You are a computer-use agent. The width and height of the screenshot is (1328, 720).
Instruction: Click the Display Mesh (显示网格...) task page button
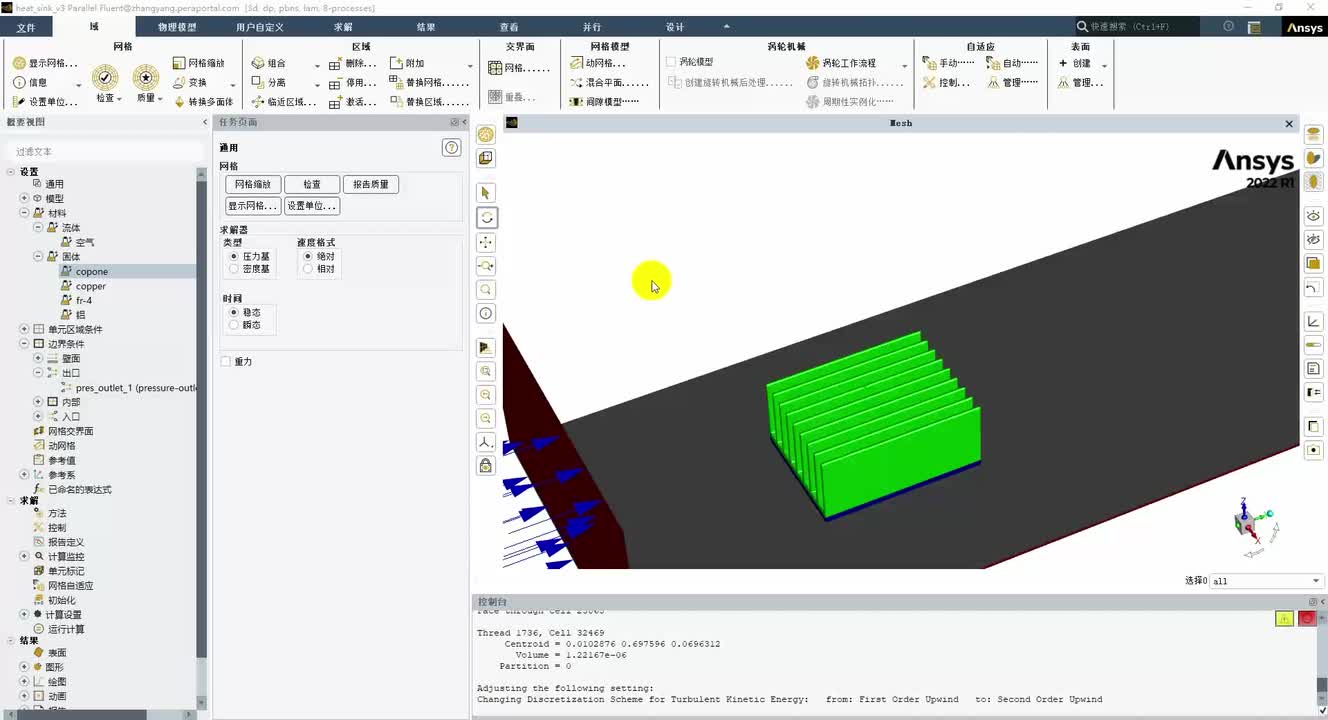(x=253, y=206)
